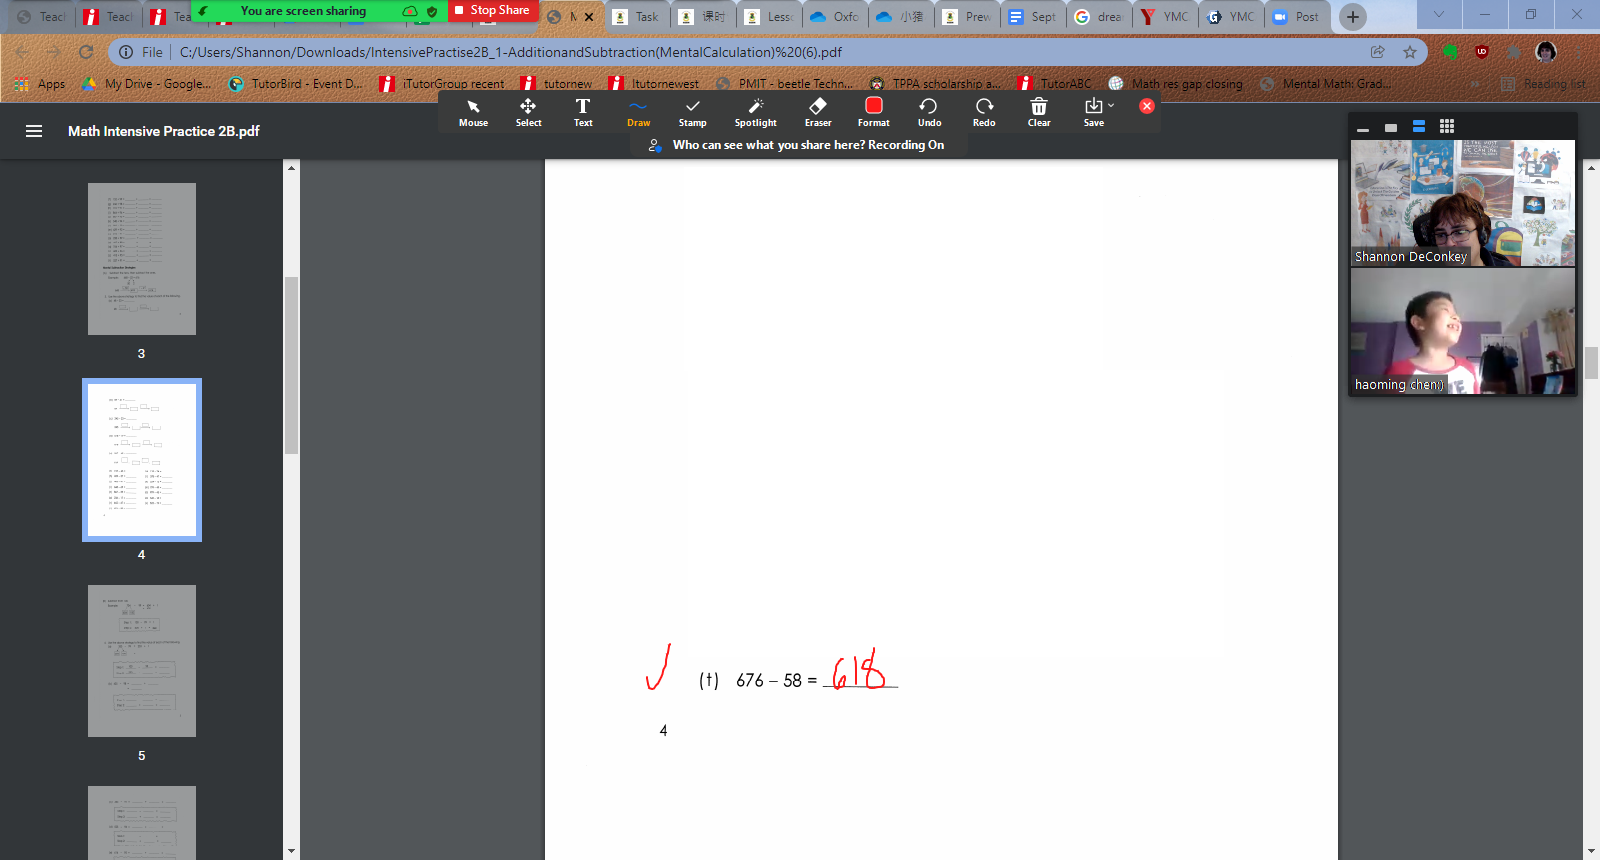1600x860 pixels.
Task: Open PMIT - beetle Techn bookmark
Action: (785, 84)
